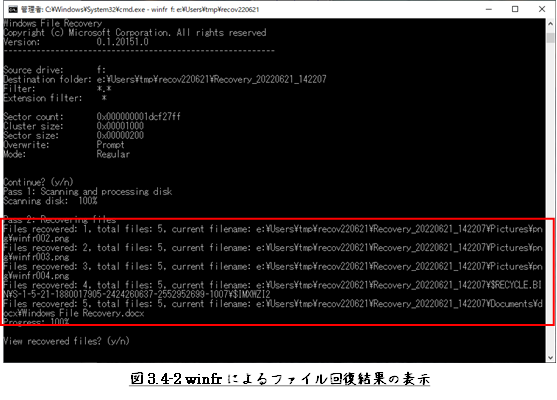Close the winfr command prompt window

pyautogui.click(x=542, y=9)
